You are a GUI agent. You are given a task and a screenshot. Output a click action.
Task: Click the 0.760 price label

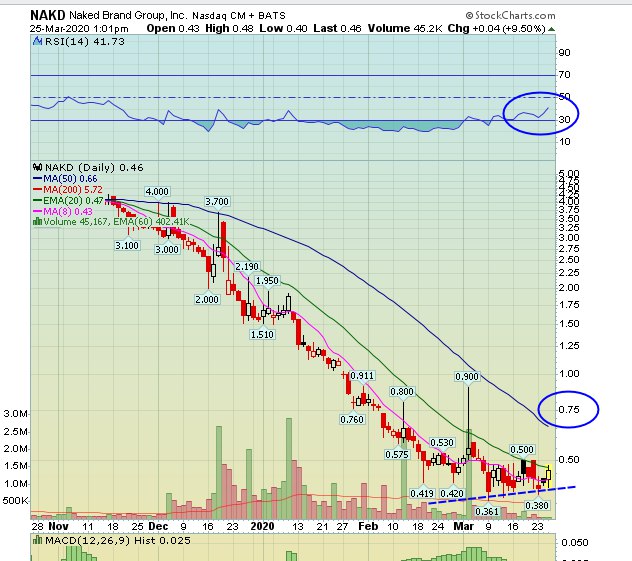point(352,420)
